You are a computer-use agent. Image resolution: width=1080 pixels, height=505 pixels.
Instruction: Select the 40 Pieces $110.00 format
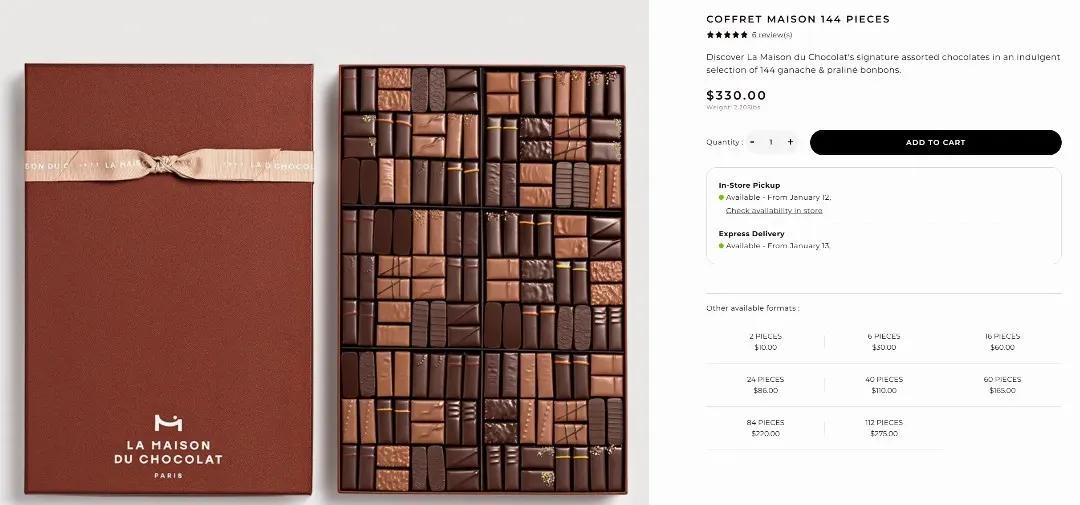884,385
